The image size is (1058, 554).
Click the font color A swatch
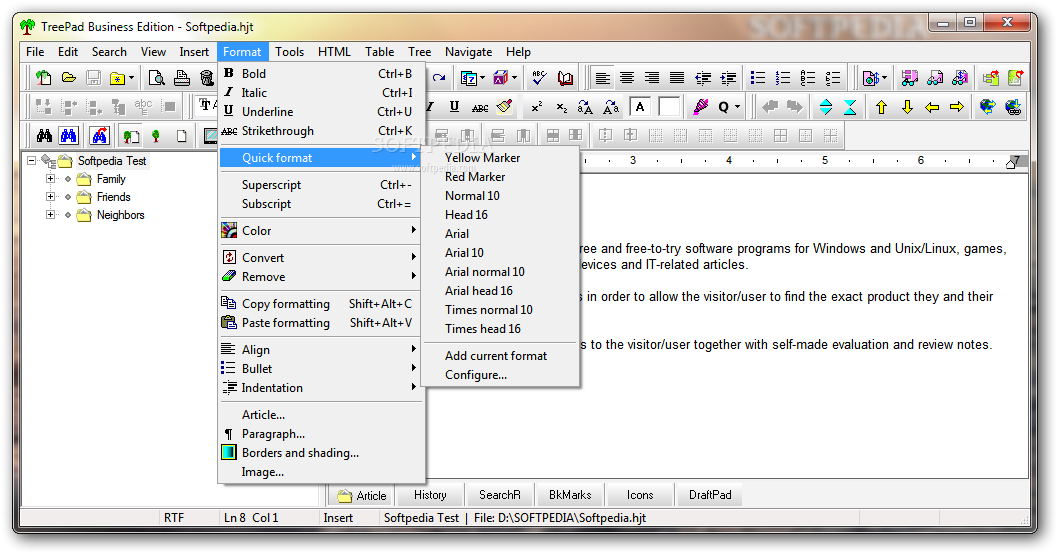[640, 107]
